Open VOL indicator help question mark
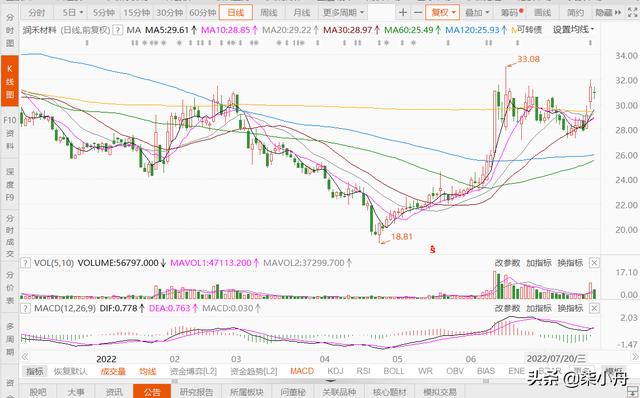The image size is (640, 398). [25, 263]
